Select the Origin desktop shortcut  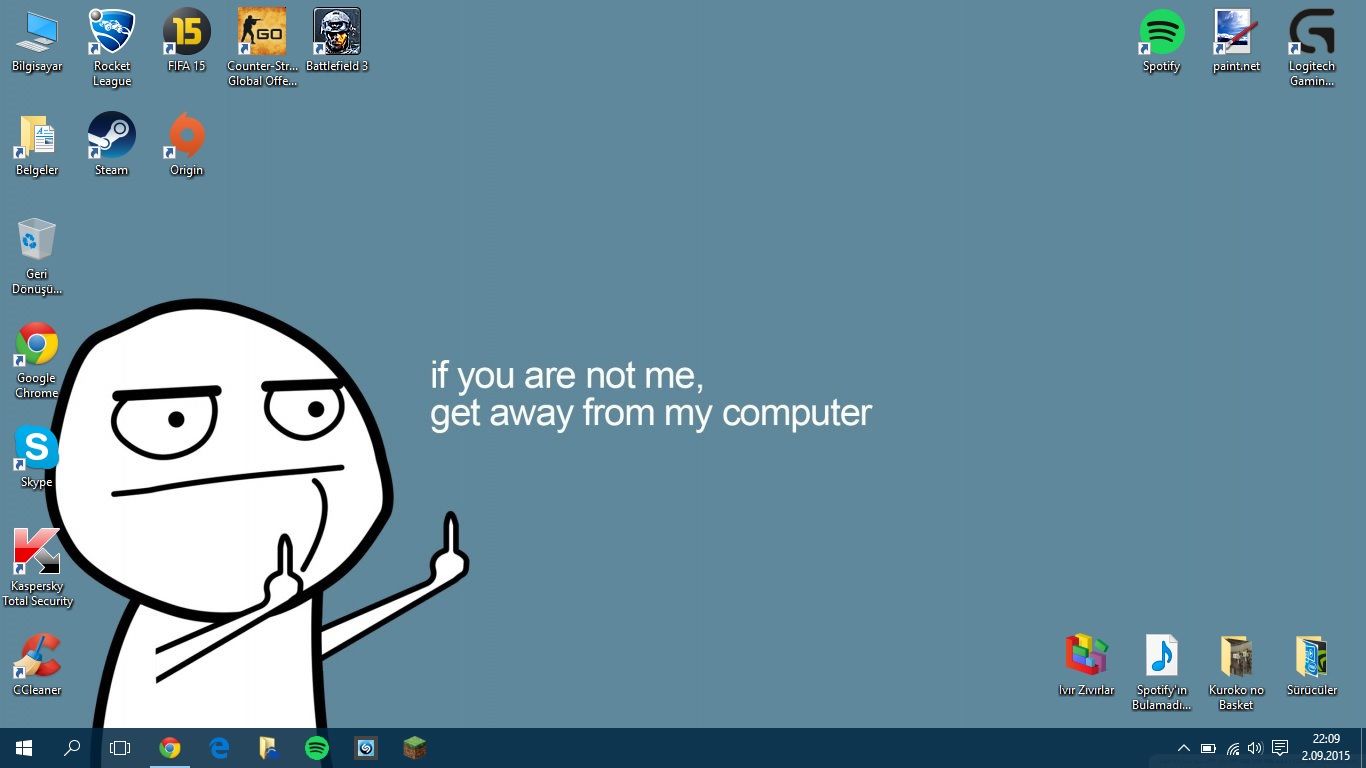pyautogui.click(x=187, y=145)
